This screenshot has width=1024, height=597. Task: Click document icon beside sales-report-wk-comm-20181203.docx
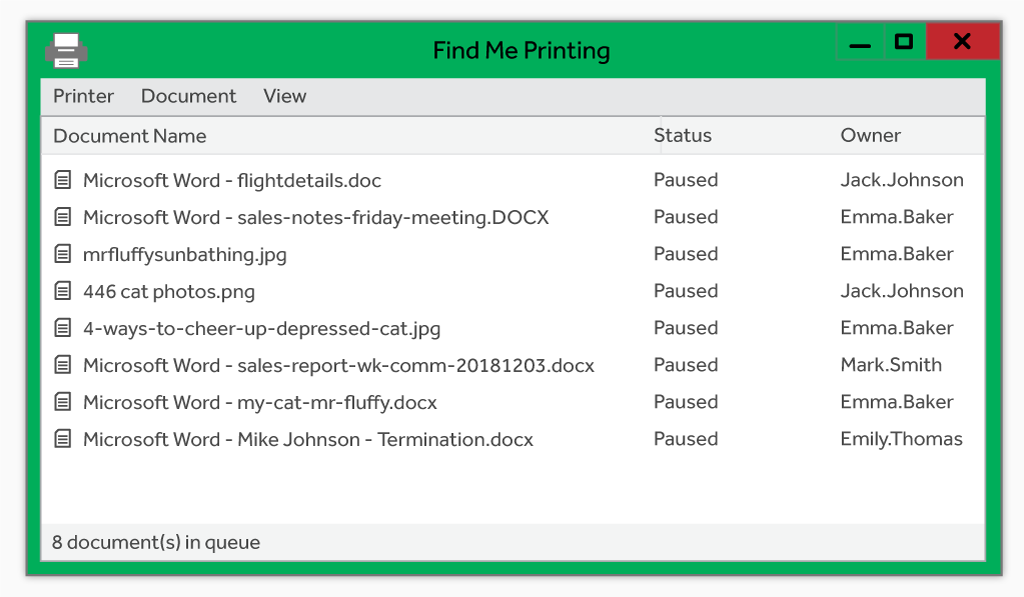[x=63, y=364]
